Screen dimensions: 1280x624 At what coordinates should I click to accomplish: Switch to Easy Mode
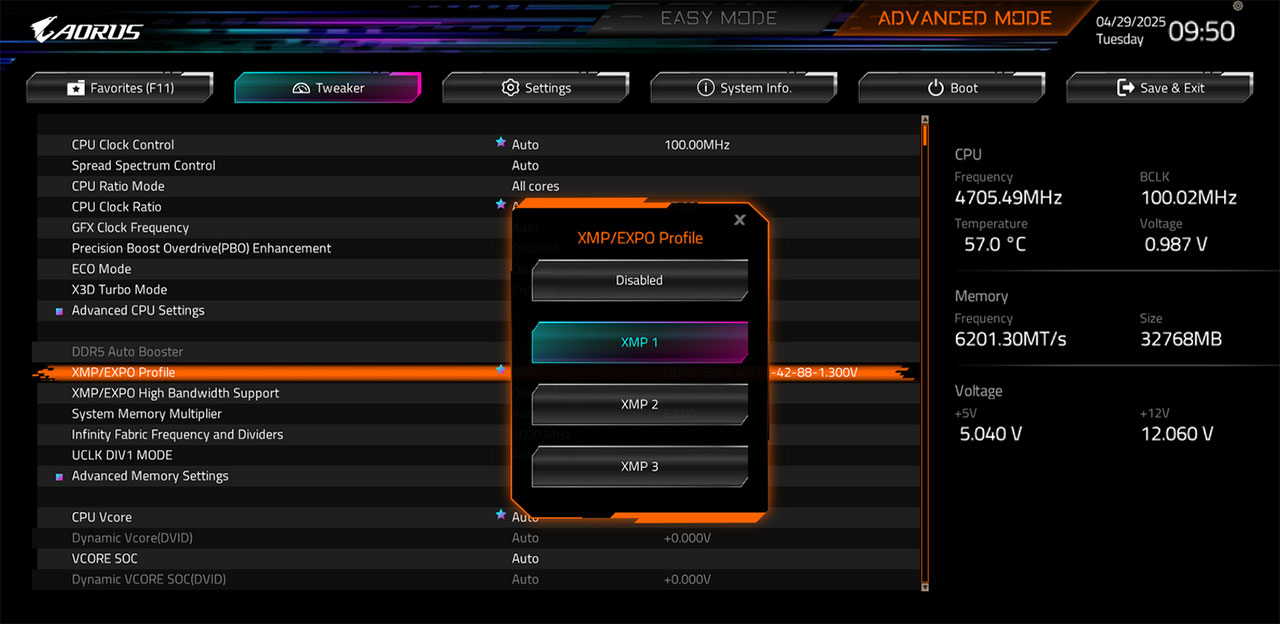718,18
